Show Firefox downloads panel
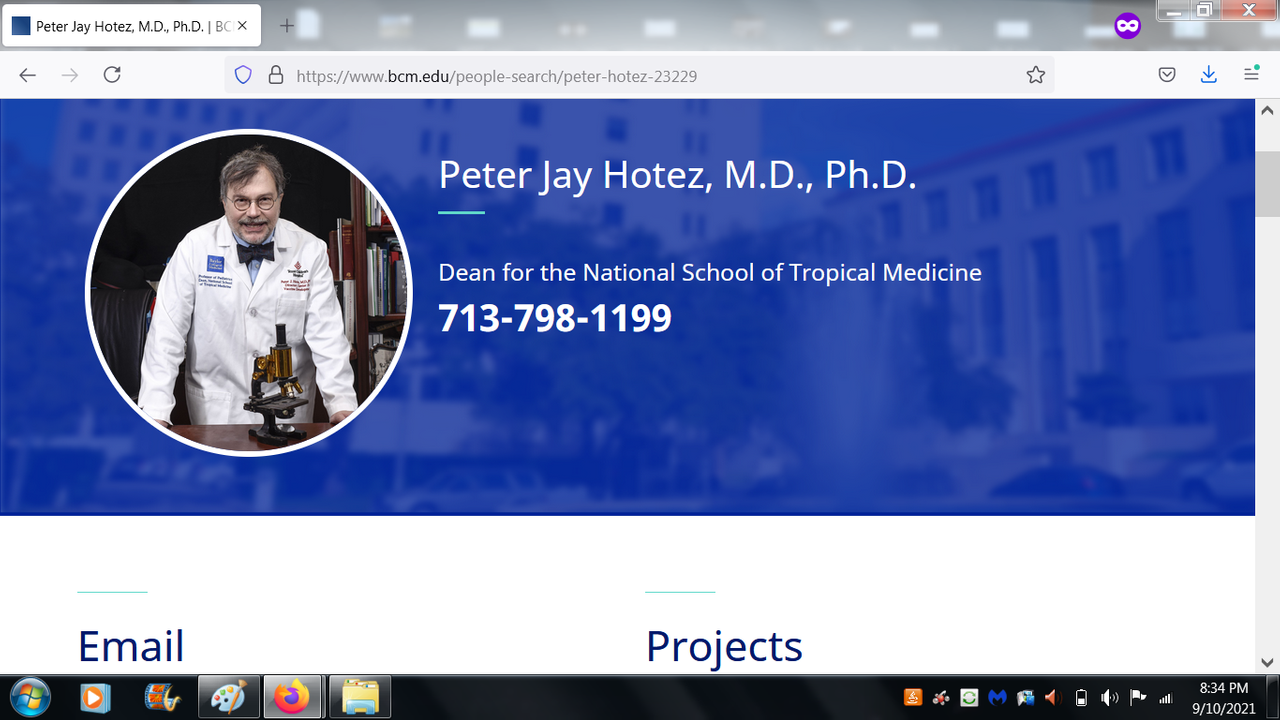The image size is (1280, 720). click(x=1209, y=75)
